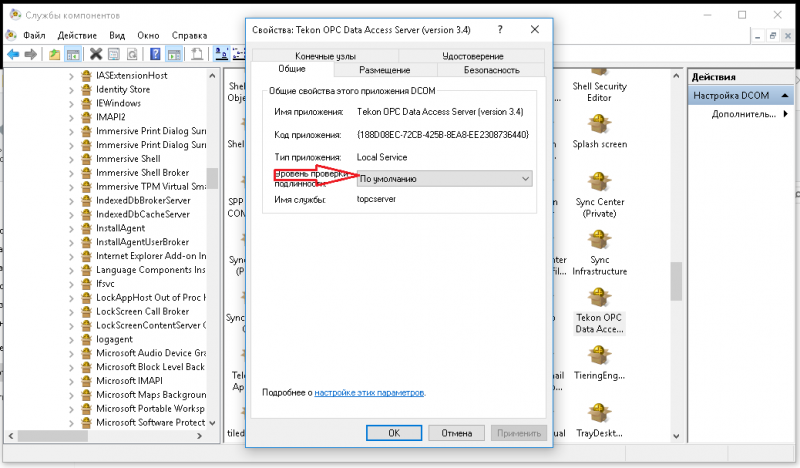Expand the IASExtensionHost tree node
Viewport: 800px width, 468px height.
click(72, 76)
